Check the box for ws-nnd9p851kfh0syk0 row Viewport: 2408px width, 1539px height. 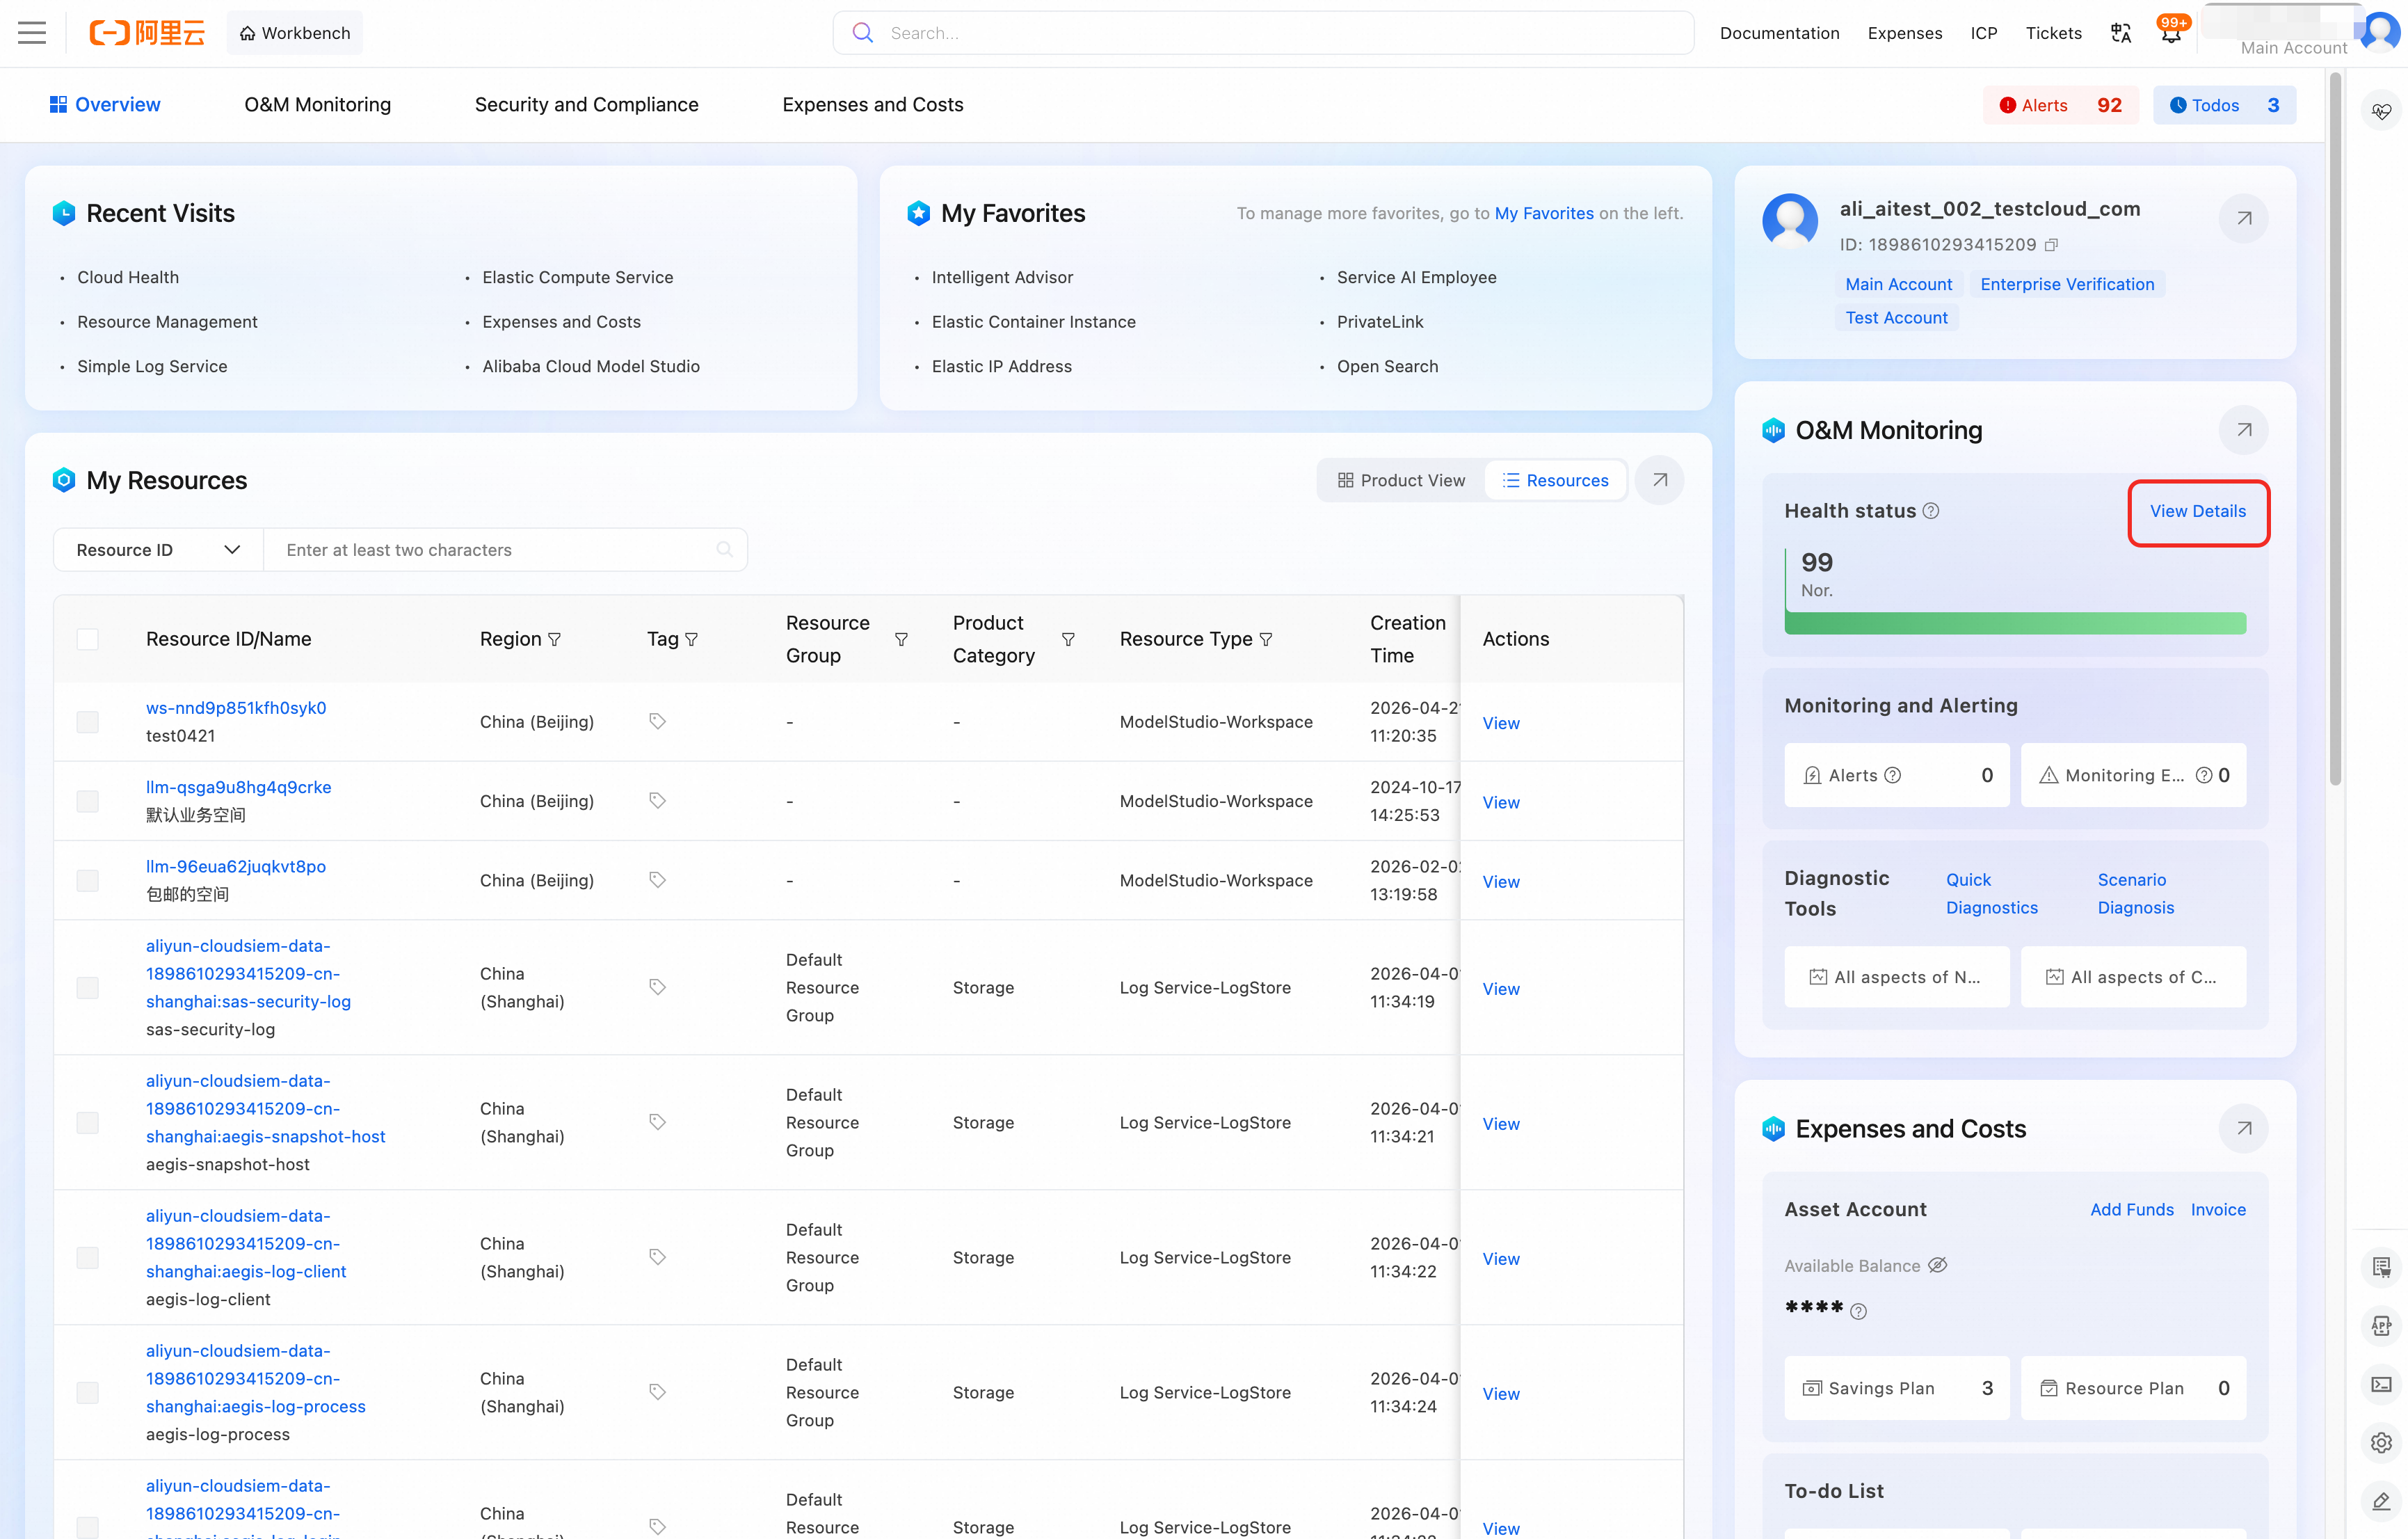pyautogui.click(x=88, y=722)
